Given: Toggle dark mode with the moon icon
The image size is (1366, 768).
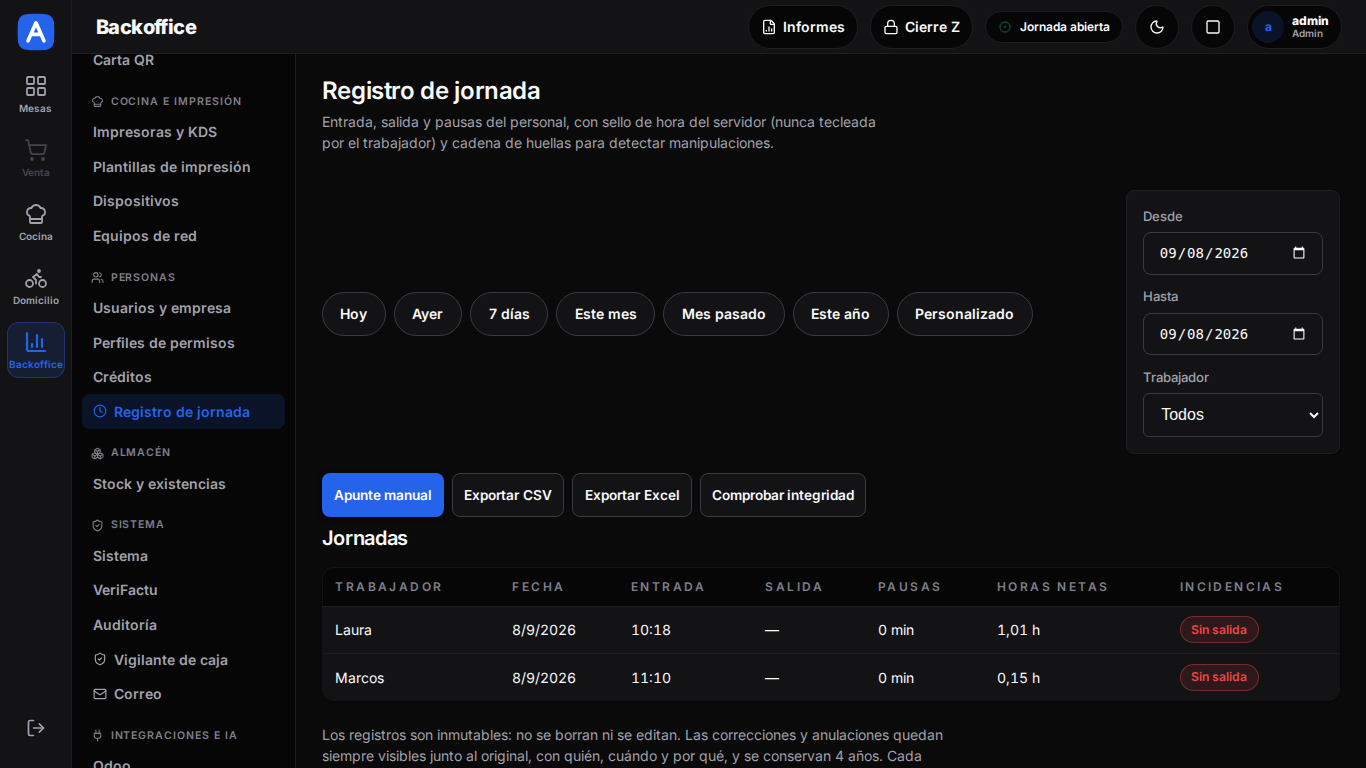Looking at the screenshot, I should click(1157, 27).
